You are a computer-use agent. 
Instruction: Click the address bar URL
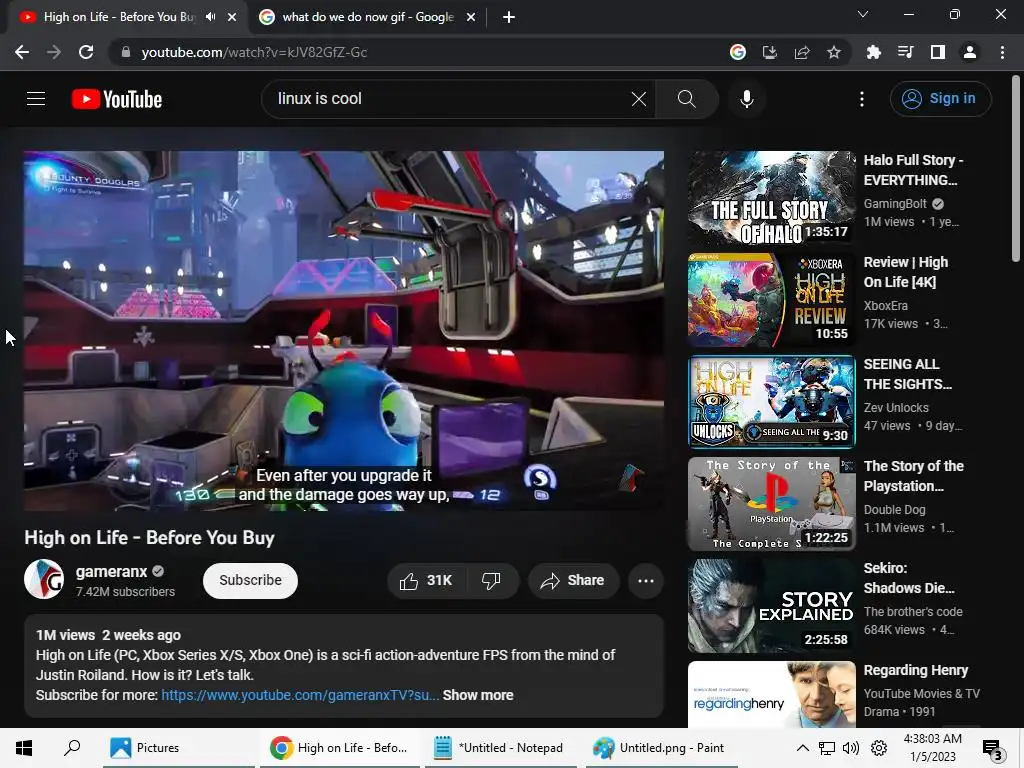pos(254,52)
